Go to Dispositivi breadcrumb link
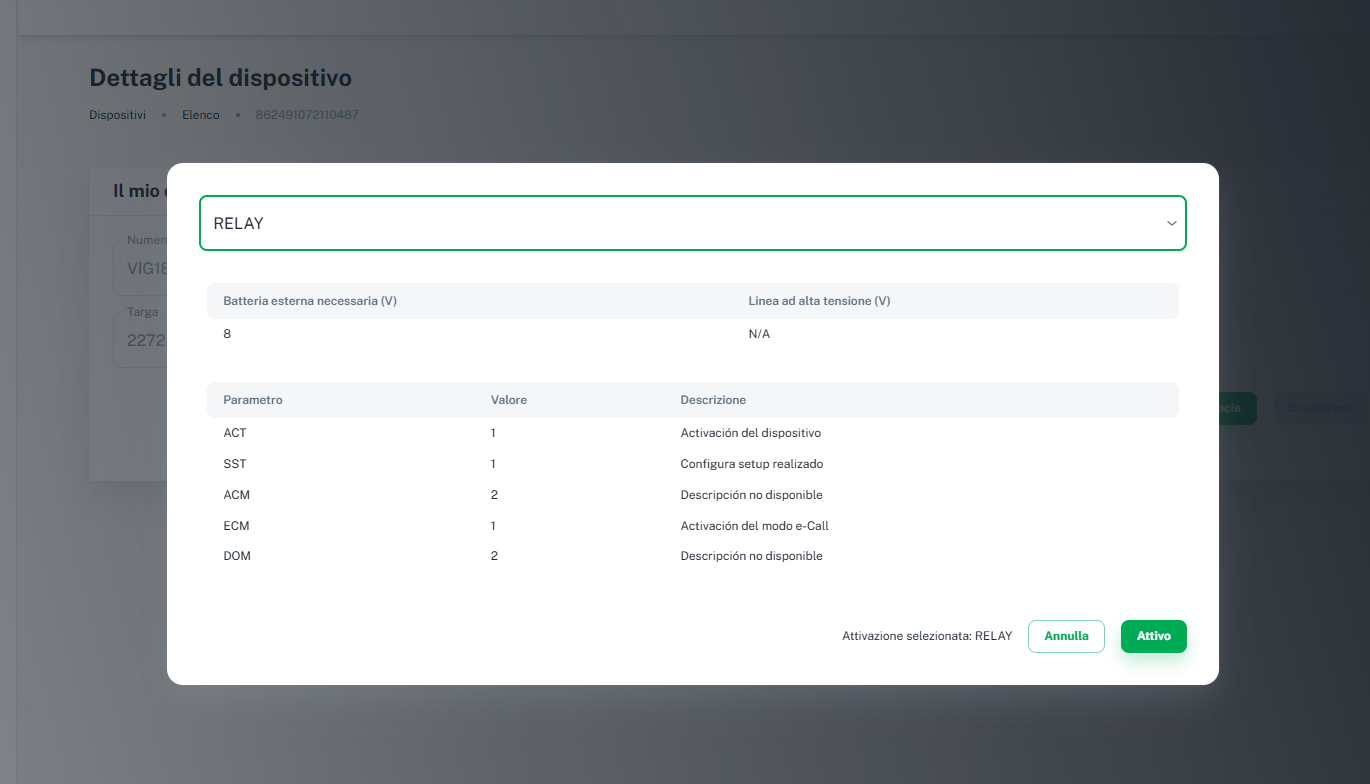This screenshot has height=784, width=1370. pyautogui.click(x=117, y=115)
